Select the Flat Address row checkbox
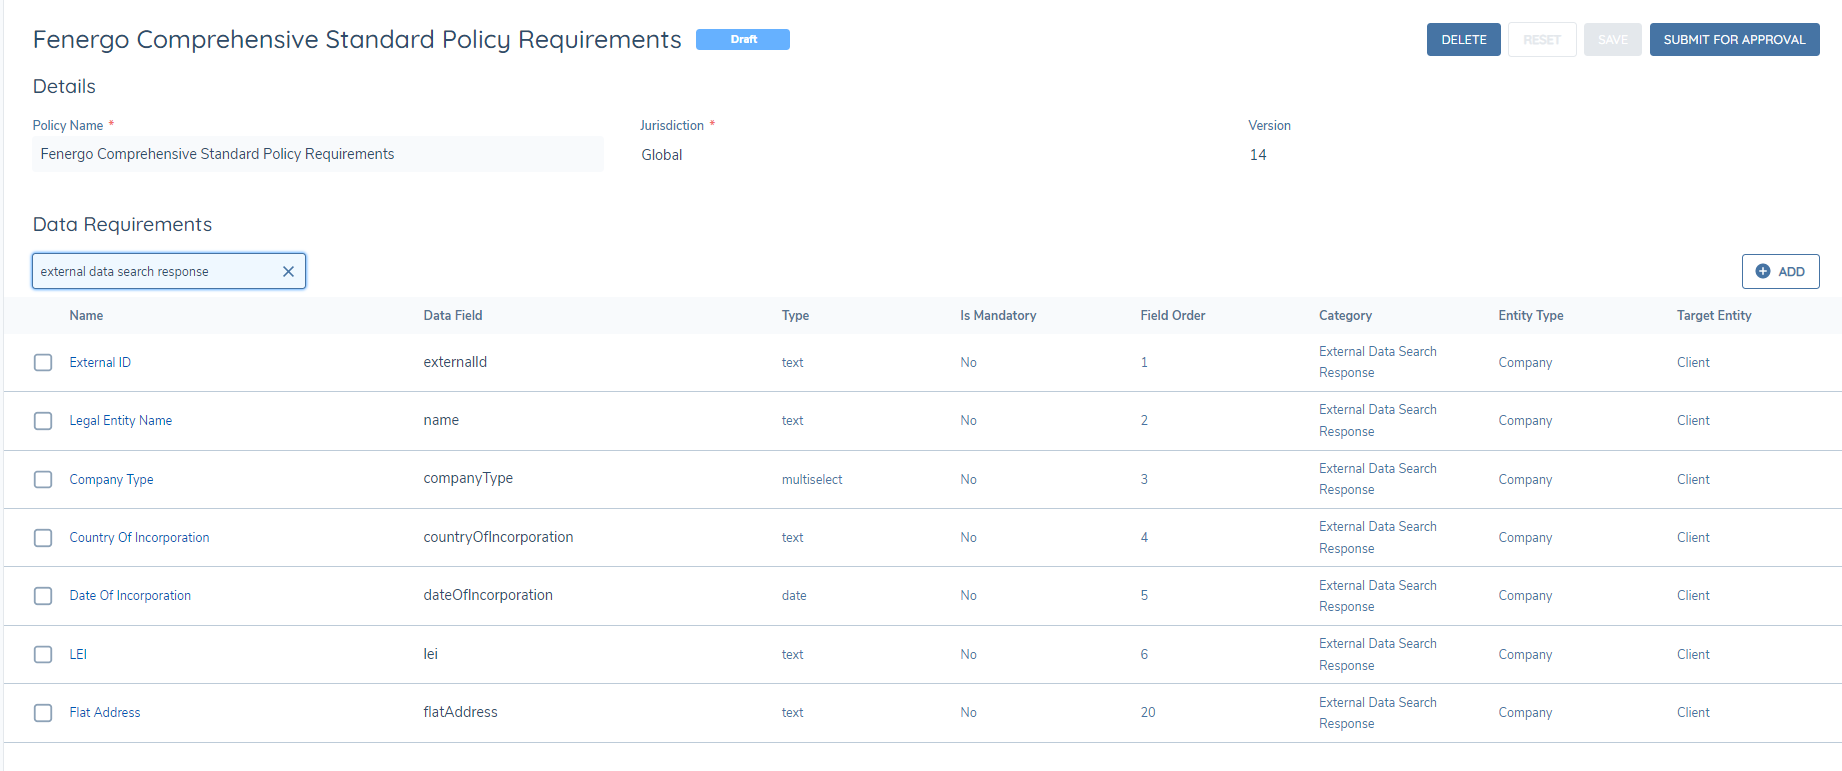Viewport: 1842px width, 771px height. 43,713
